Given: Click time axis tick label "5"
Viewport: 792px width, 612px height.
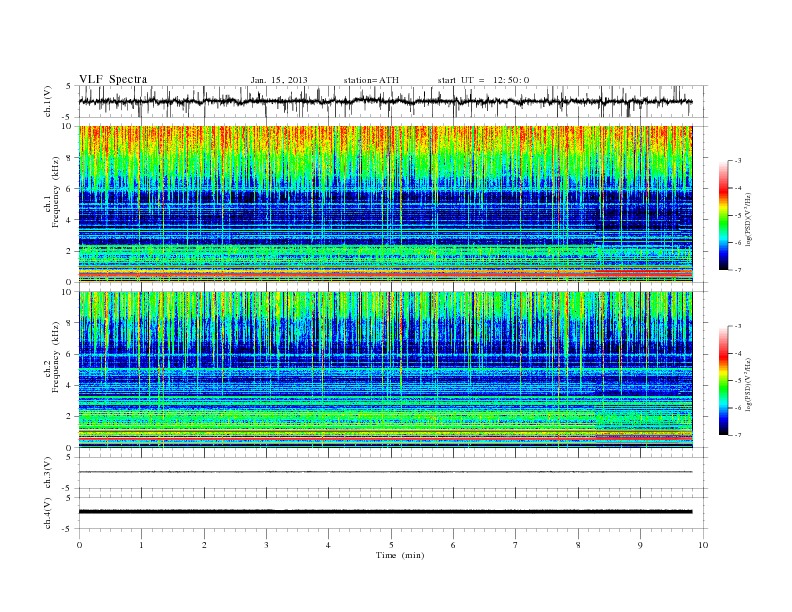Looking at the screenshot, I should click(x=391, y=545).
